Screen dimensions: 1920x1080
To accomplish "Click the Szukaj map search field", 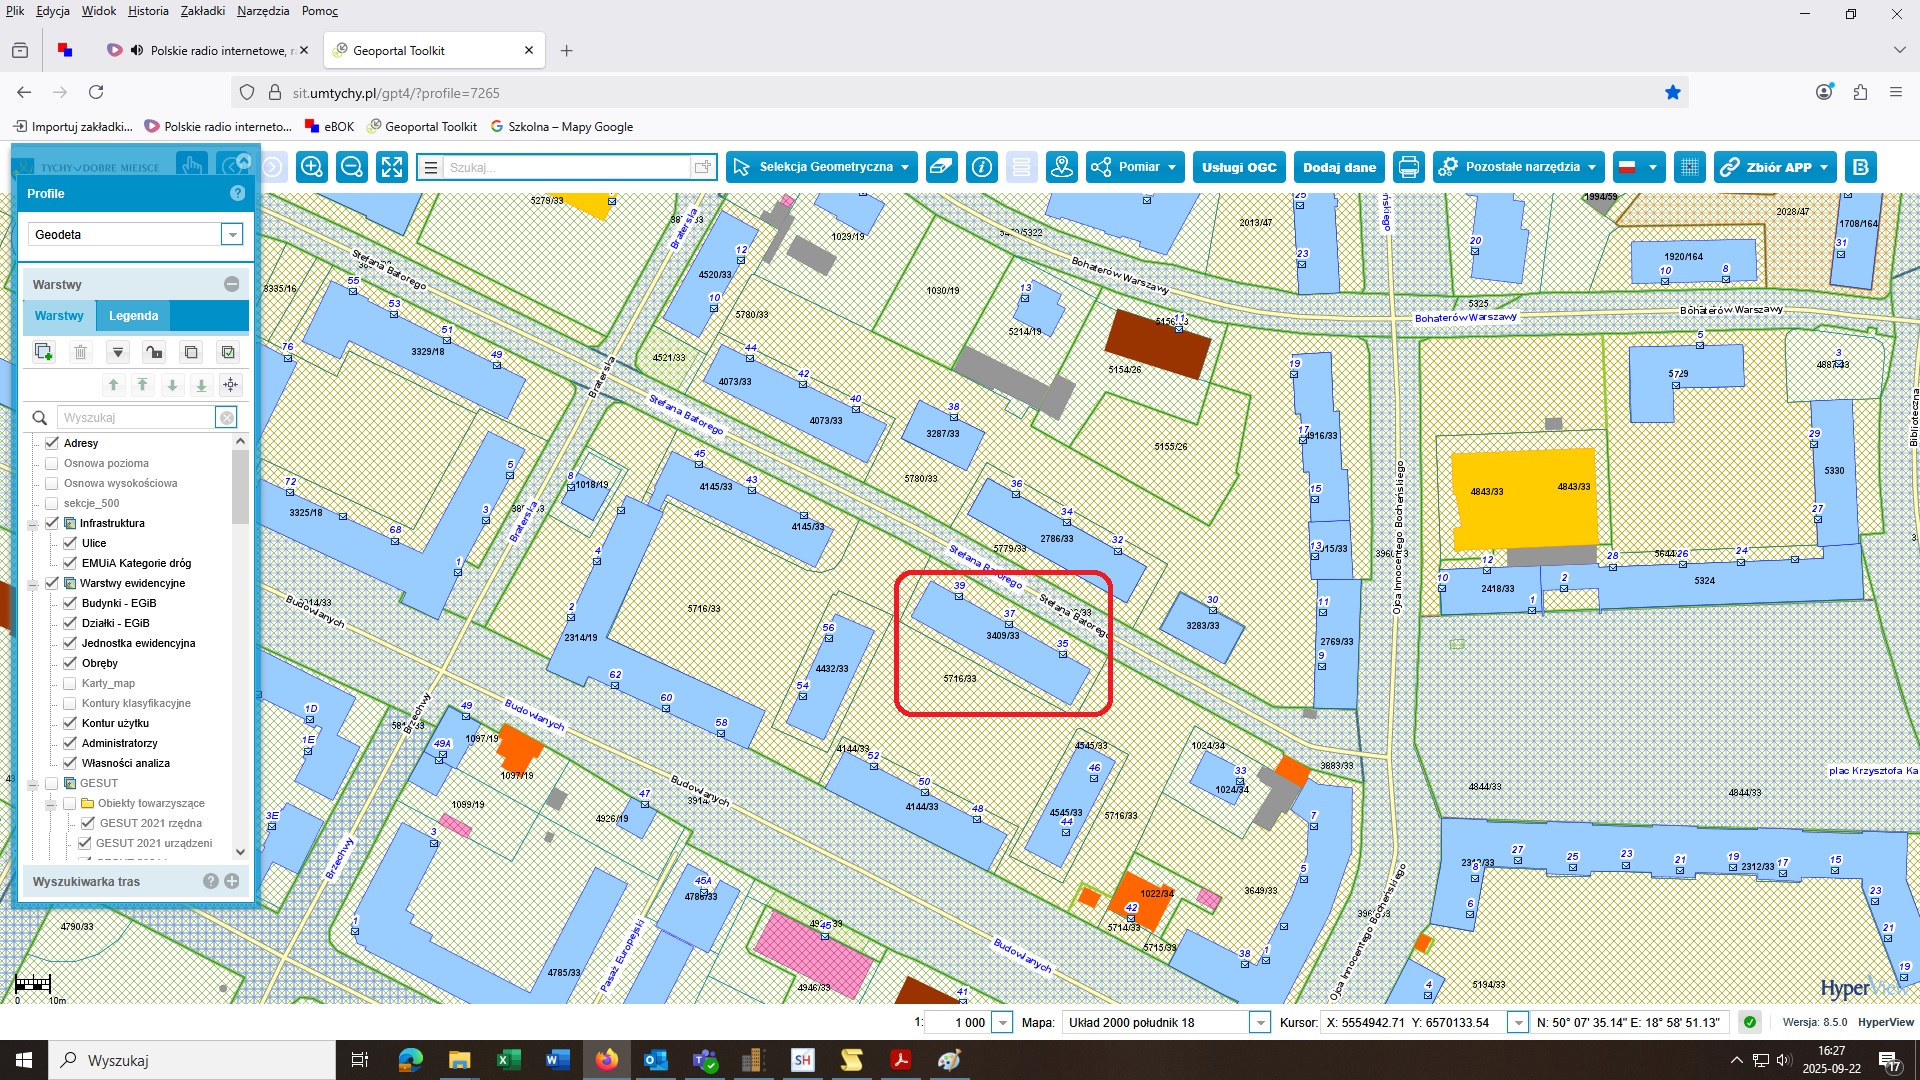I will tap(566, 167).
